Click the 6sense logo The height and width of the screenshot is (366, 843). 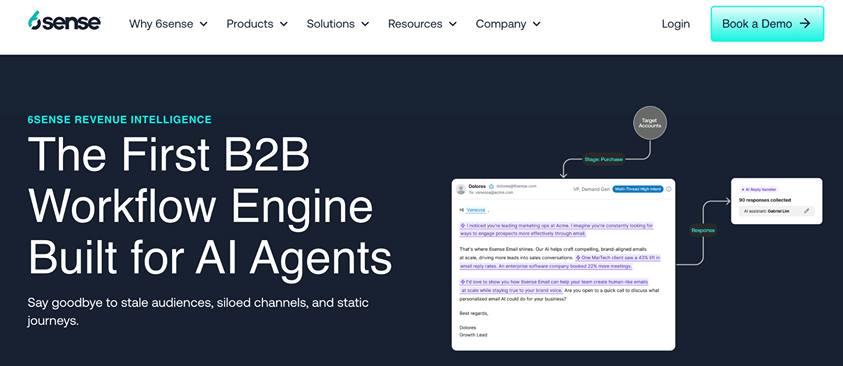coord(64,21)
